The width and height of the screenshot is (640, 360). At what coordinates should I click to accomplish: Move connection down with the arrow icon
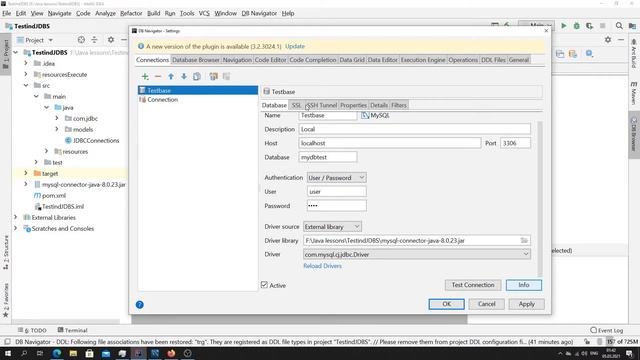(x=184, y=76)
